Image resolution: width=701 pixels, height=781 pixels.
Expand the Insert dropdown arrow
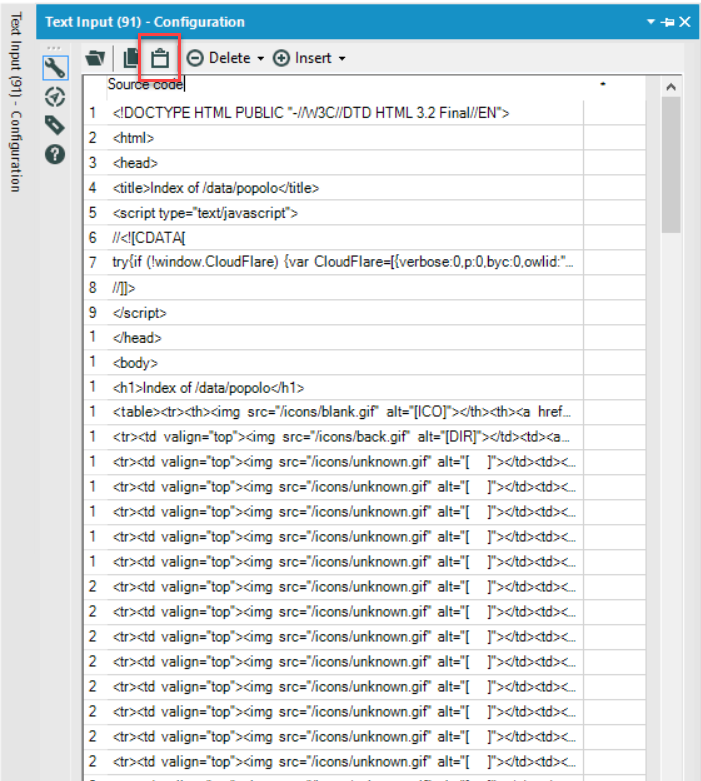click(342, 59)
